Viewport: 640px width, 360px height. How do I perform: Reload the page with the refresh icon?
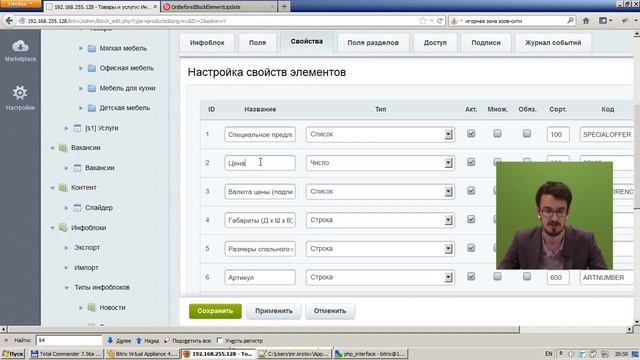coord(440,20)
